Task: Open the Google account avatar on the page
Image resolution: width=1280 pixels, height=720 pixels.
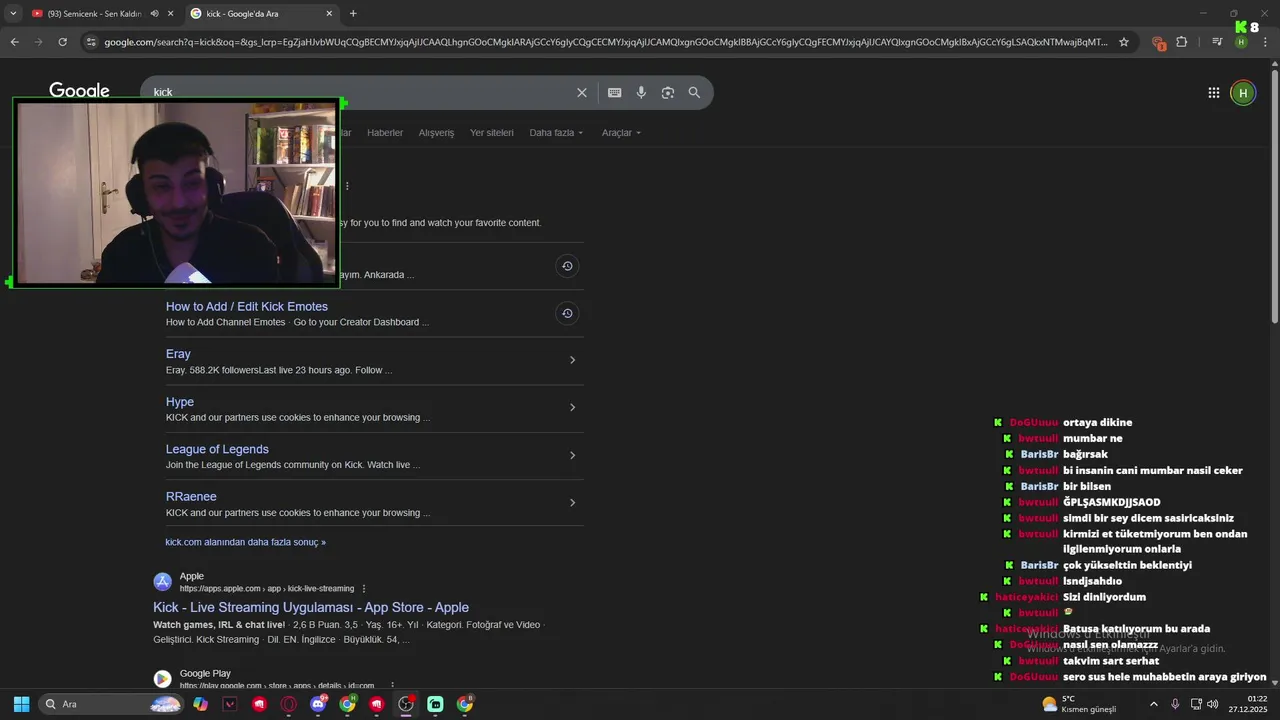Action: (1243, 93)
